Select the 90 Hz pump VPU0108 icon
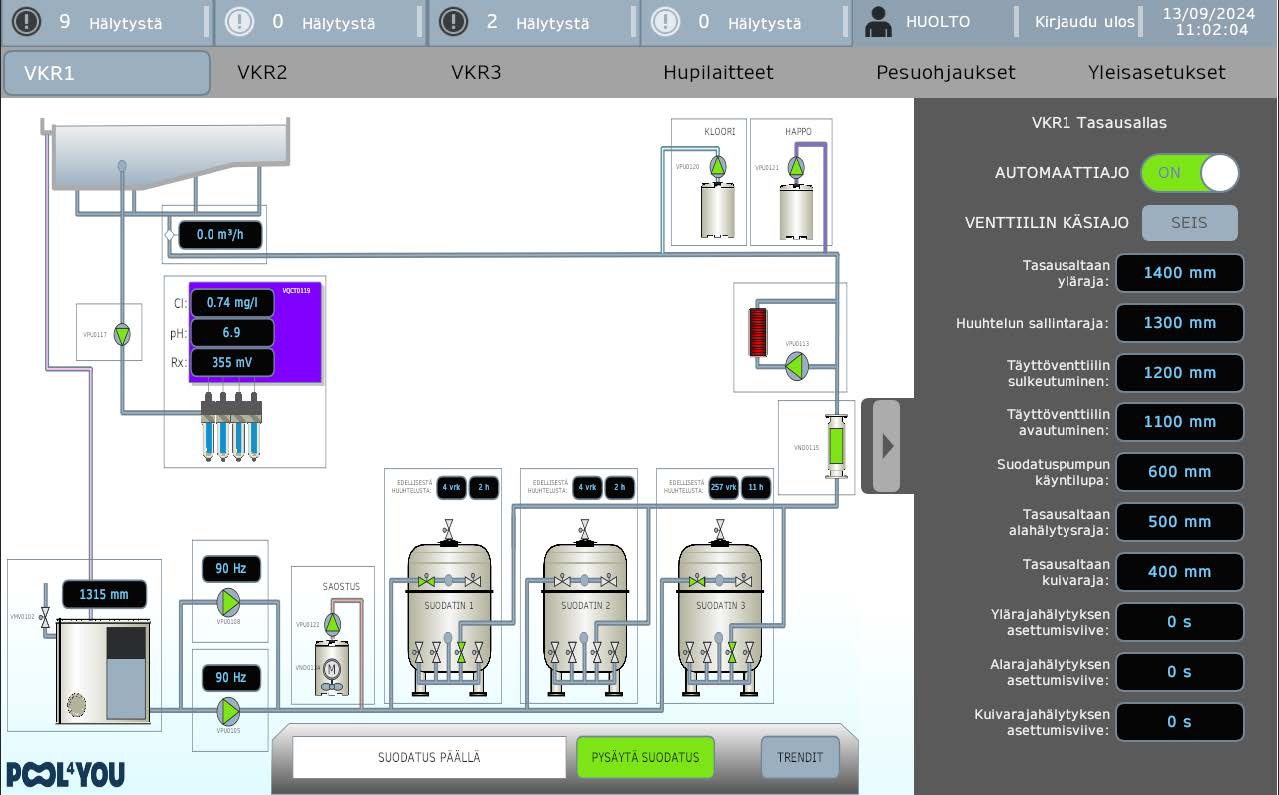Screen dimensions: 1279x795 click(x=230, y=602)
